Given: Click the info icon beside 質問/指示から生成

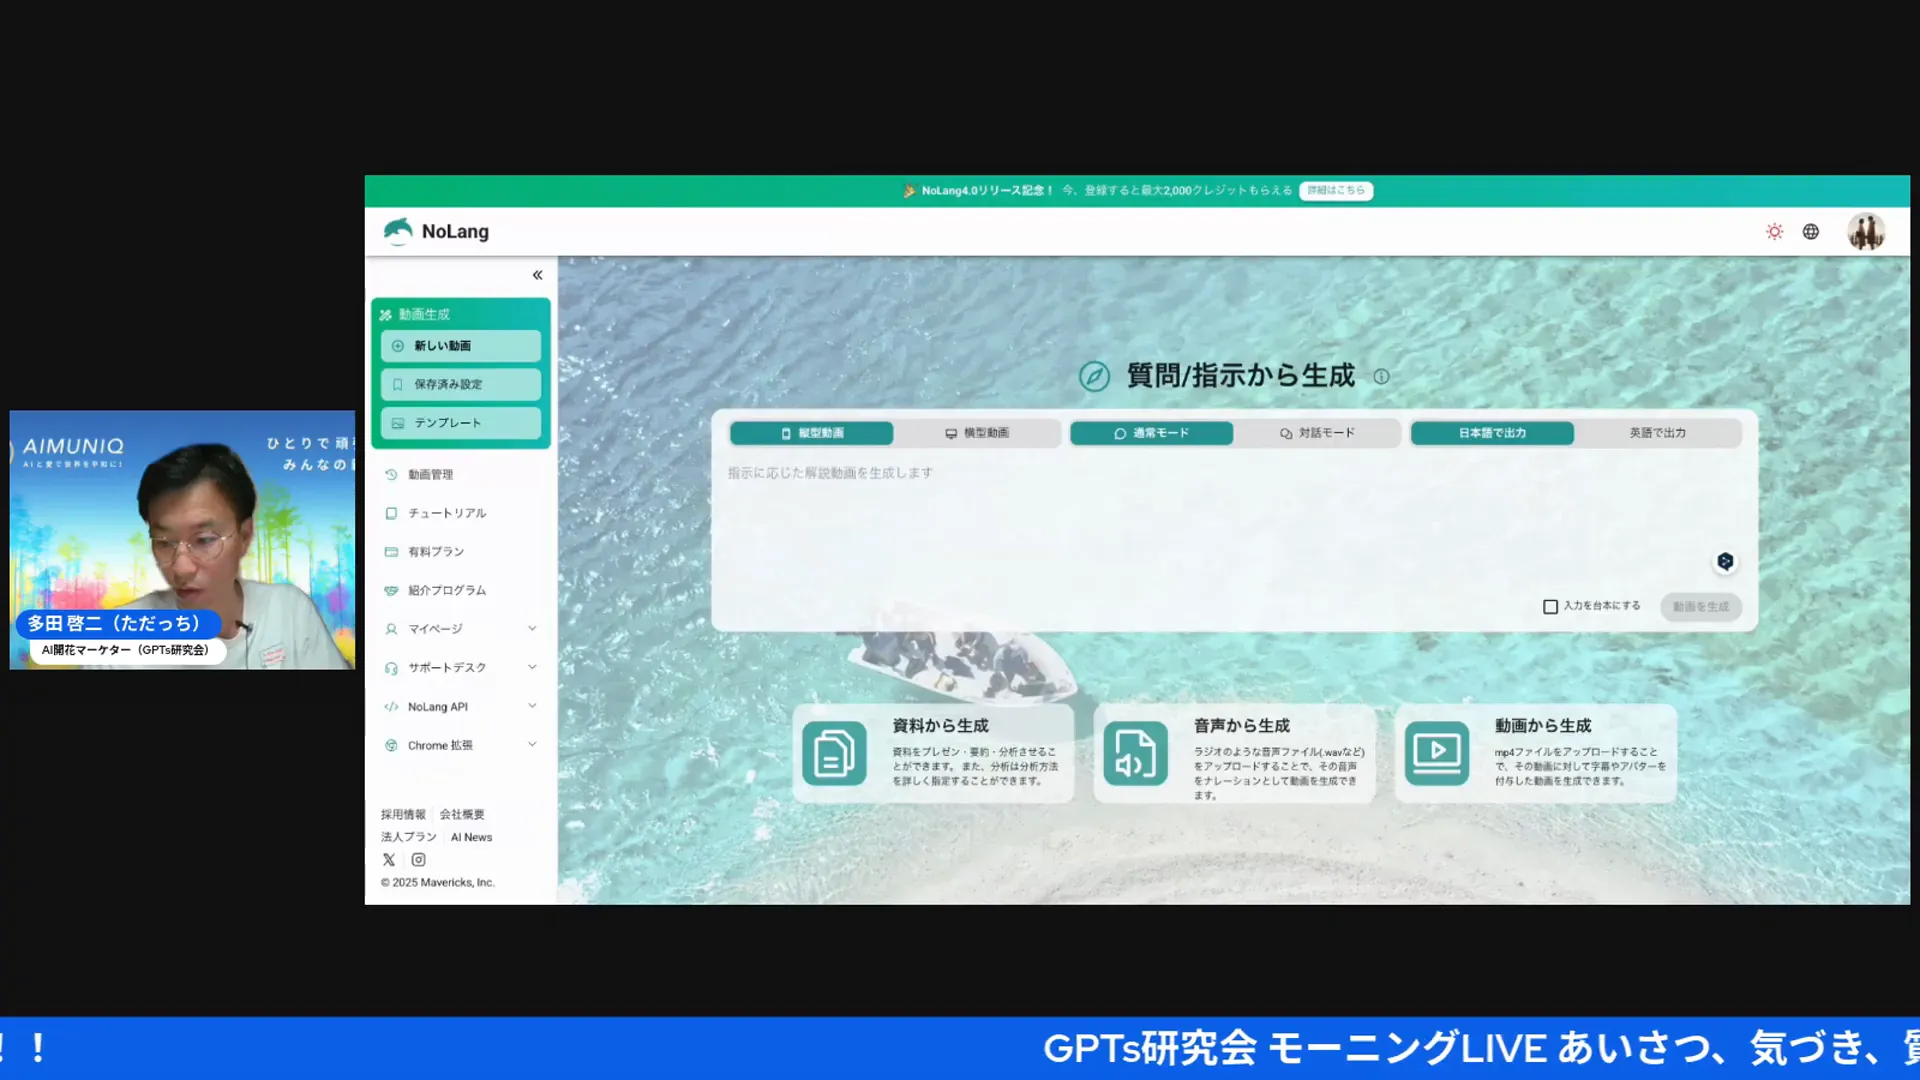Looking at the screenshot, I should point(1381,377).
